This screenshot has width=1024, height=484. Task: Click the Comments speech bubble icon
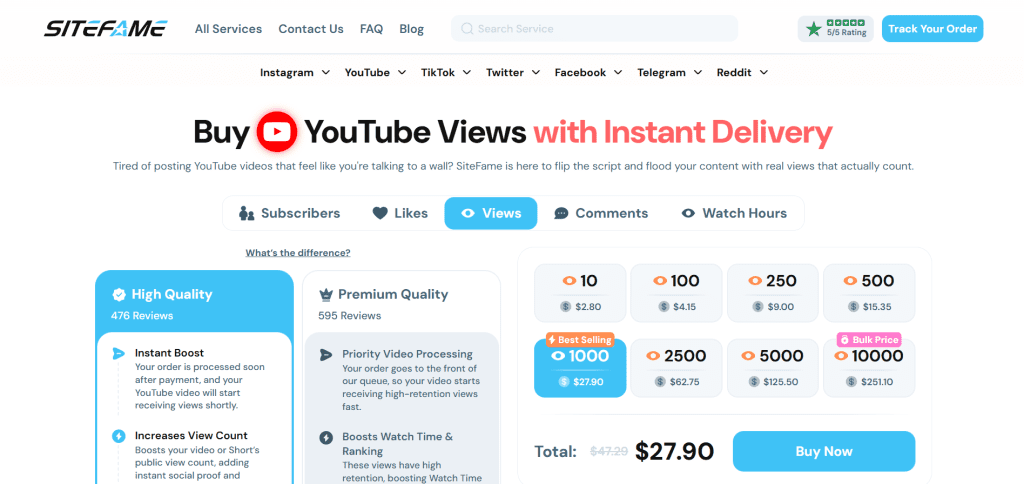561,214
